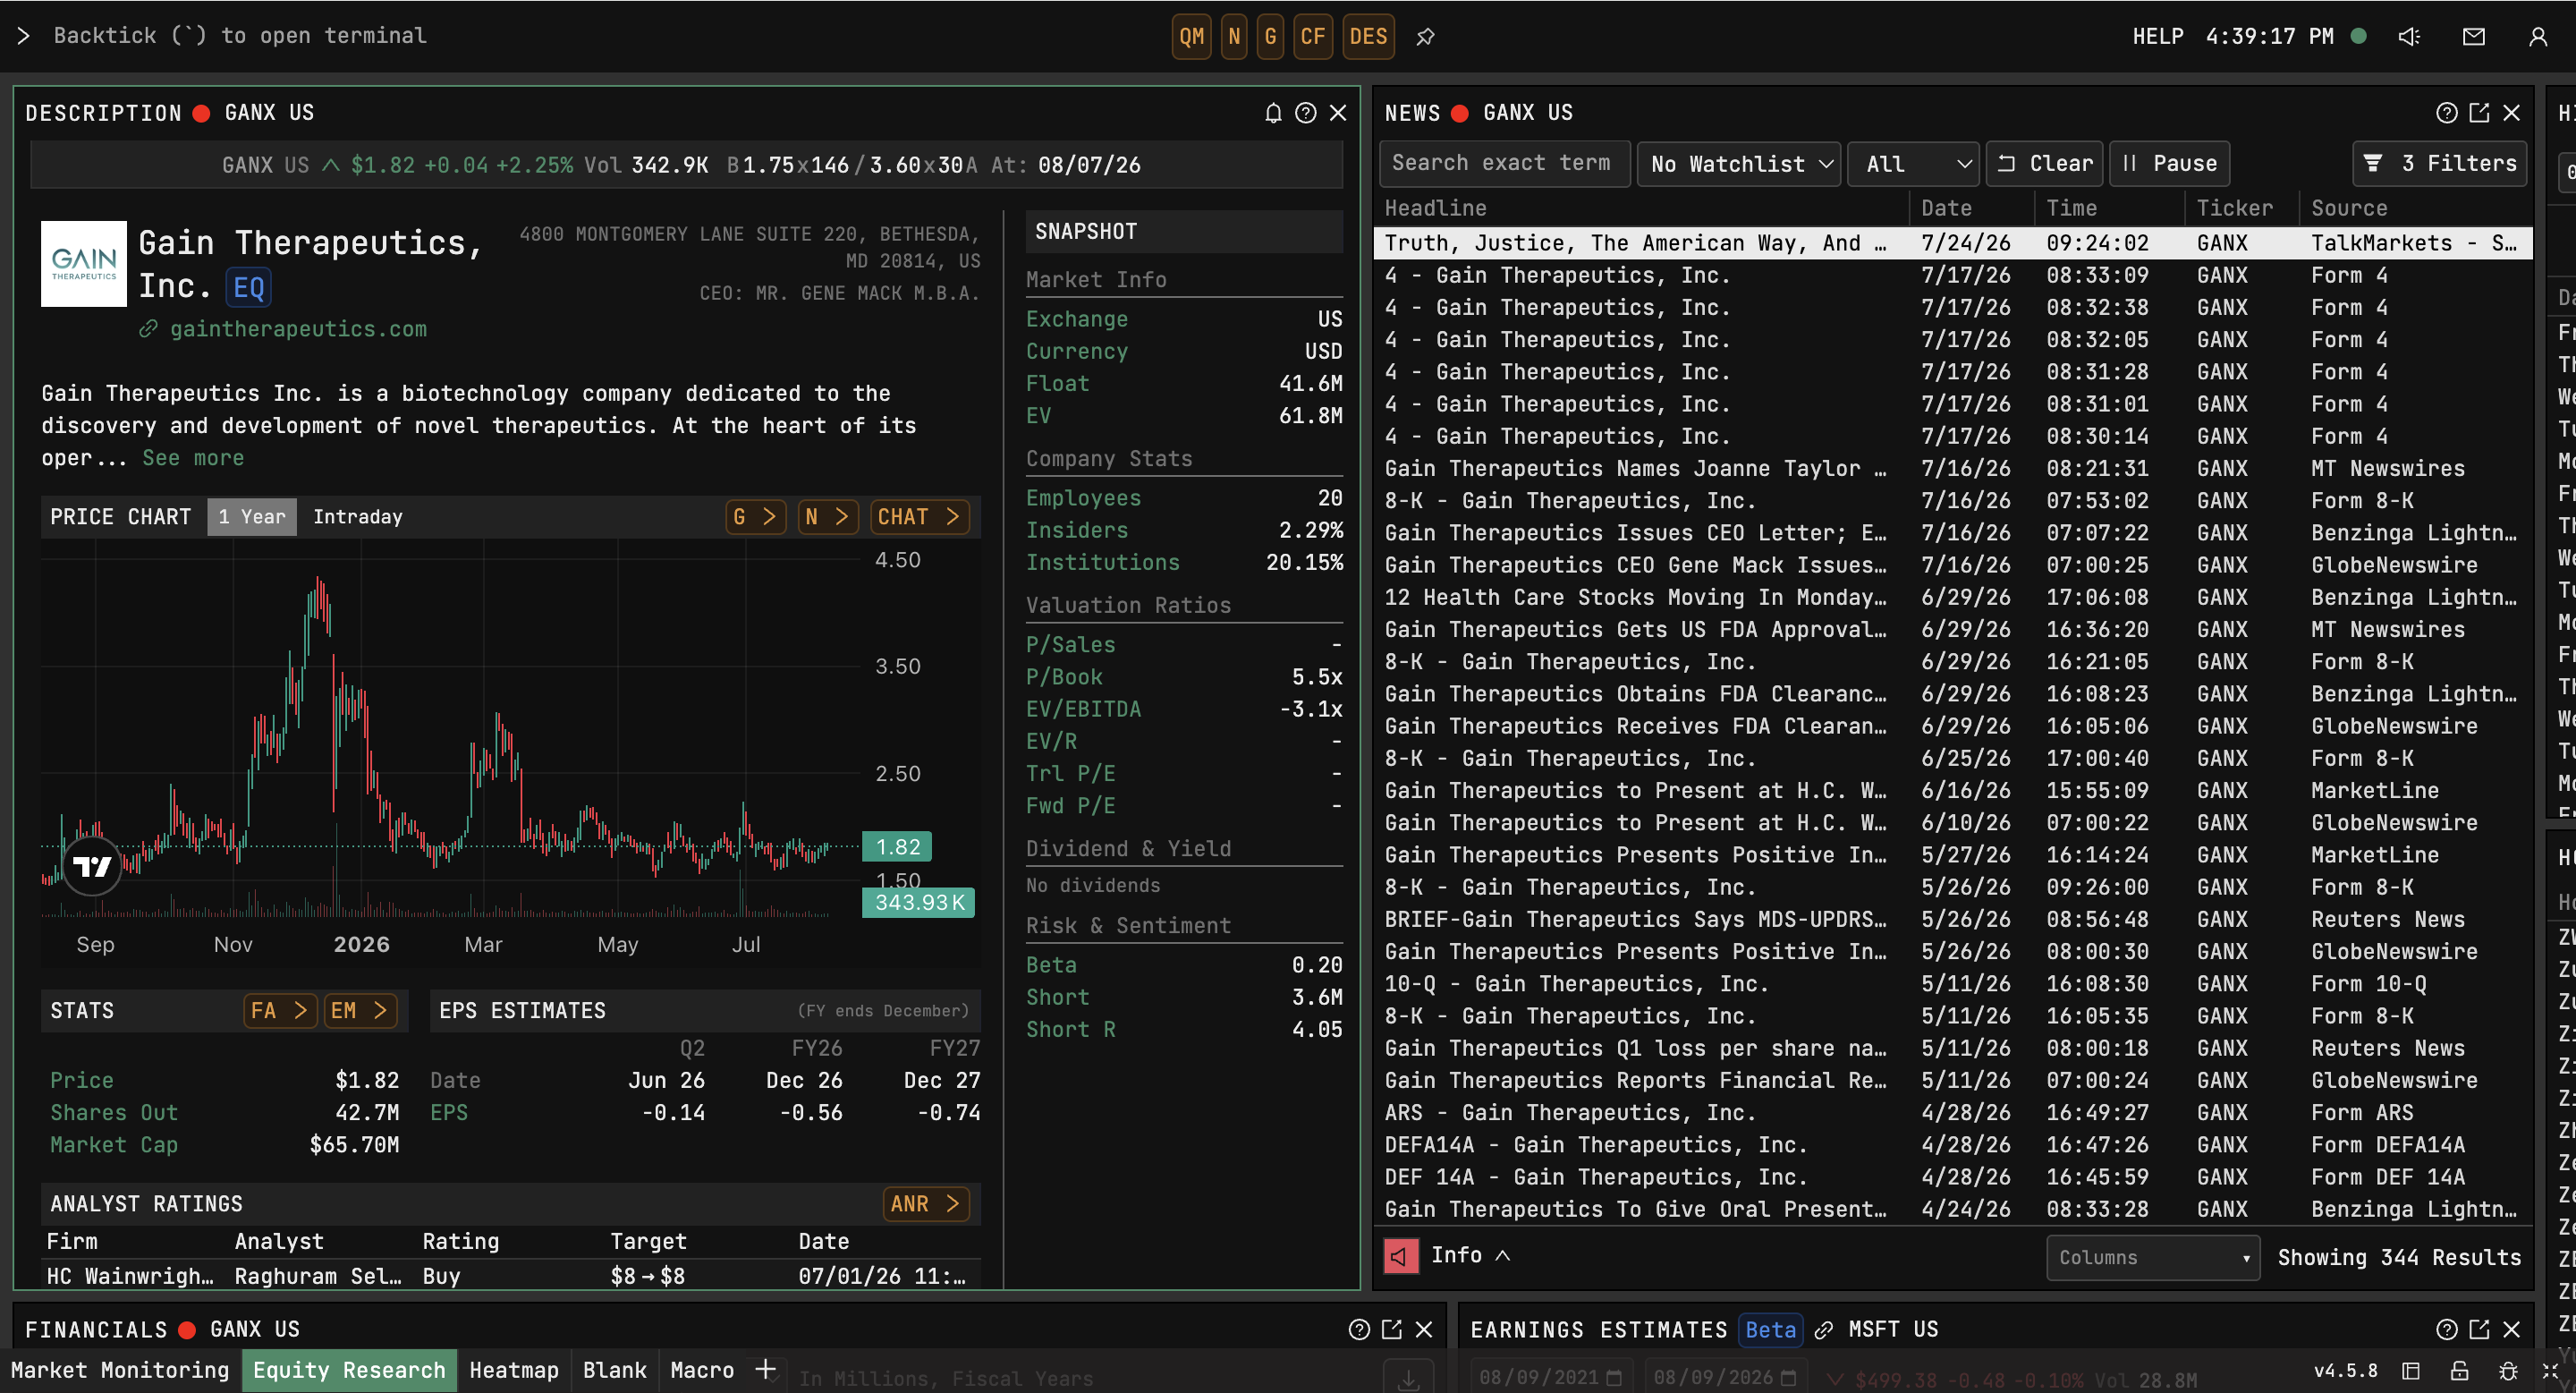Click the G shortcut button in top bar
The image size is (2576, 1393).
pos(1270,37)
